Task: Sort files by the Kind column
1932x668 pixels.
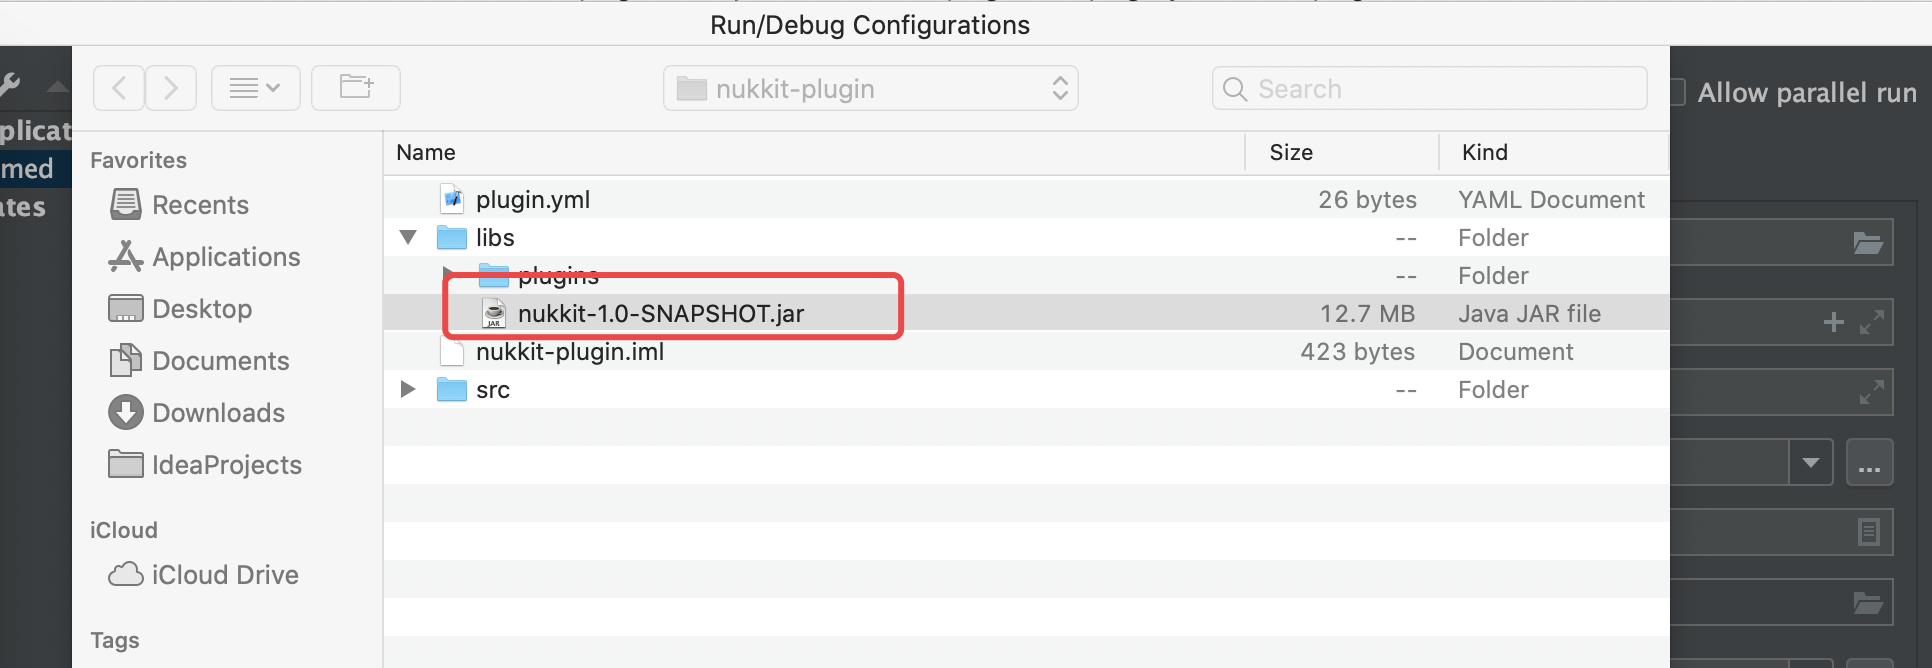Action: coord(1484,153)
